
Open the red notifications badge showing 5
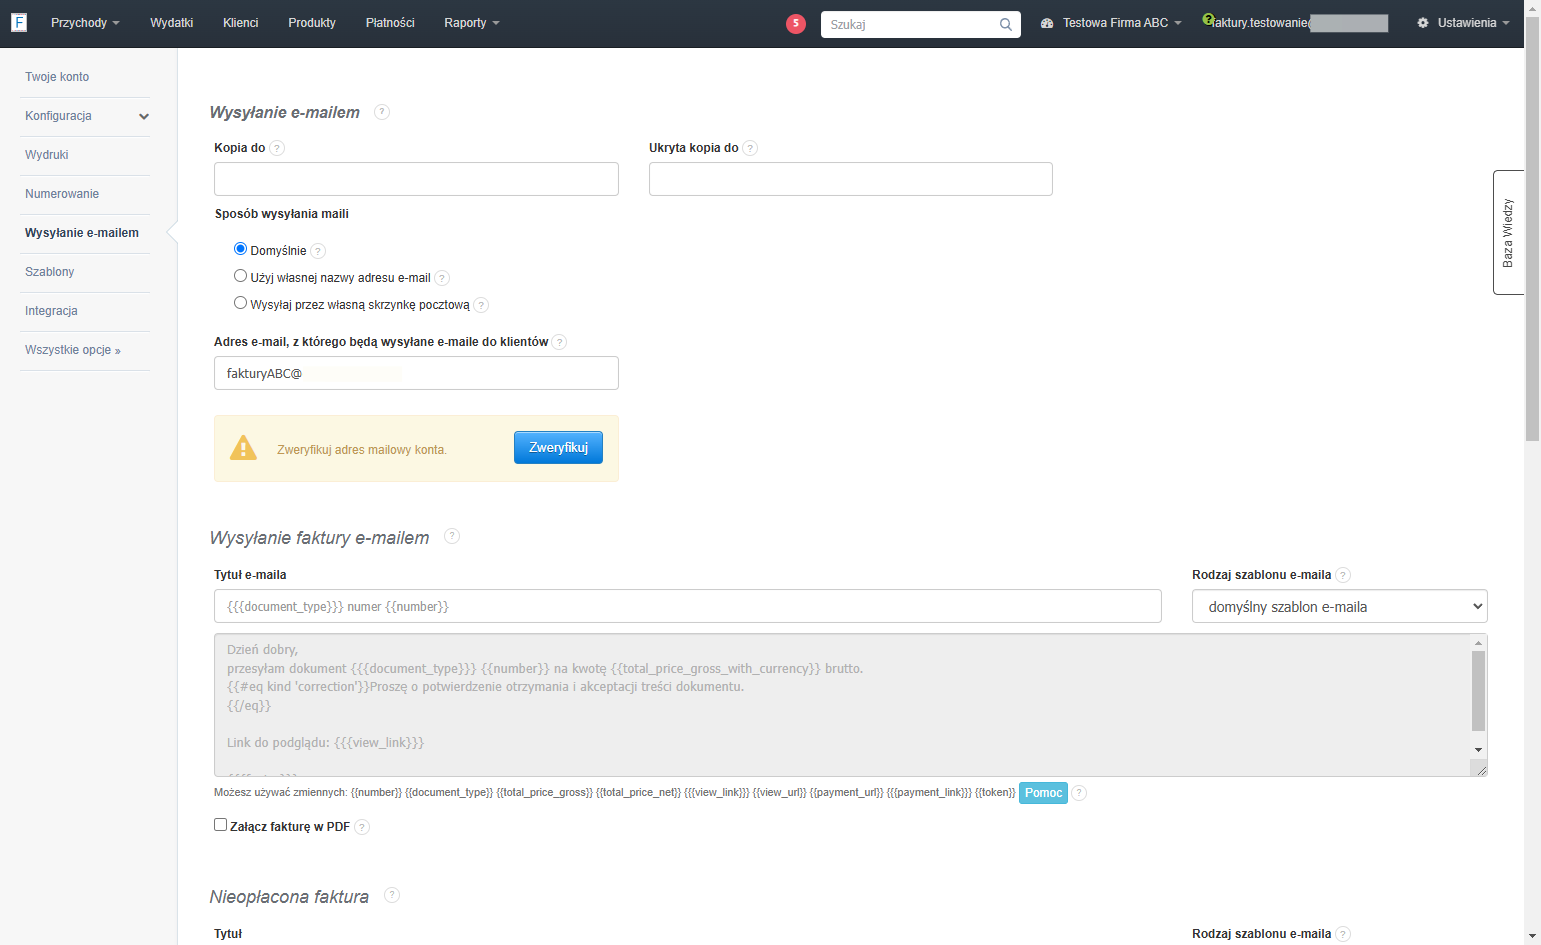tap(796, 24)
